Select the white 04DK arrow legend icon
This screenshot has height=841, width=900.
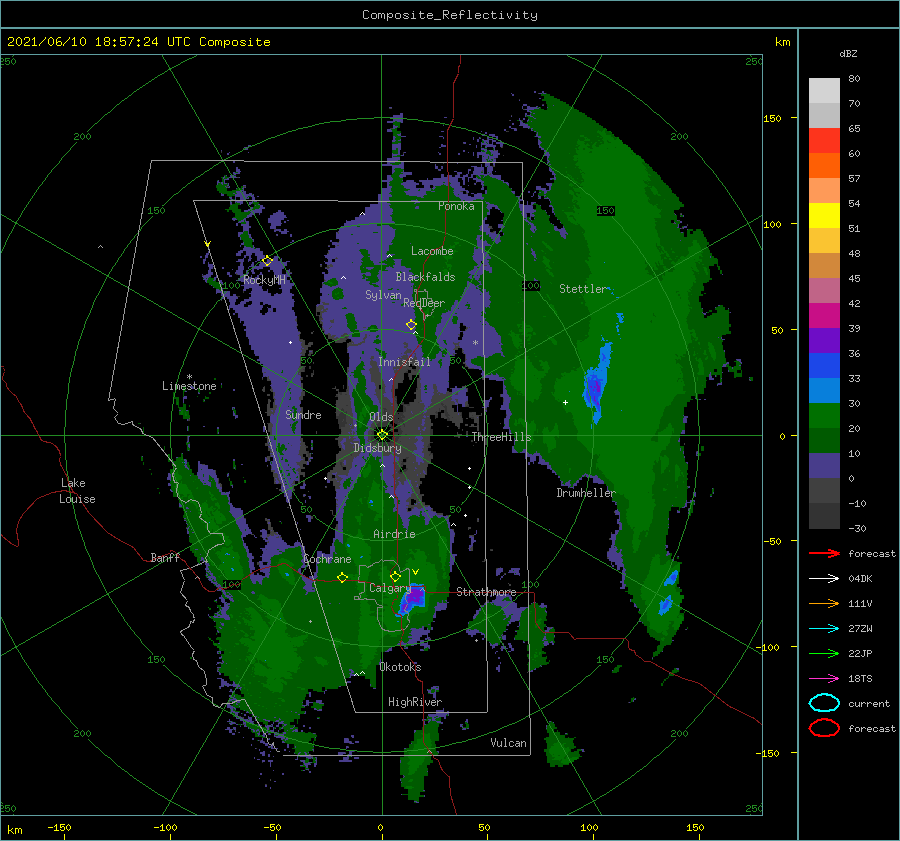click(x=824, y=578)
